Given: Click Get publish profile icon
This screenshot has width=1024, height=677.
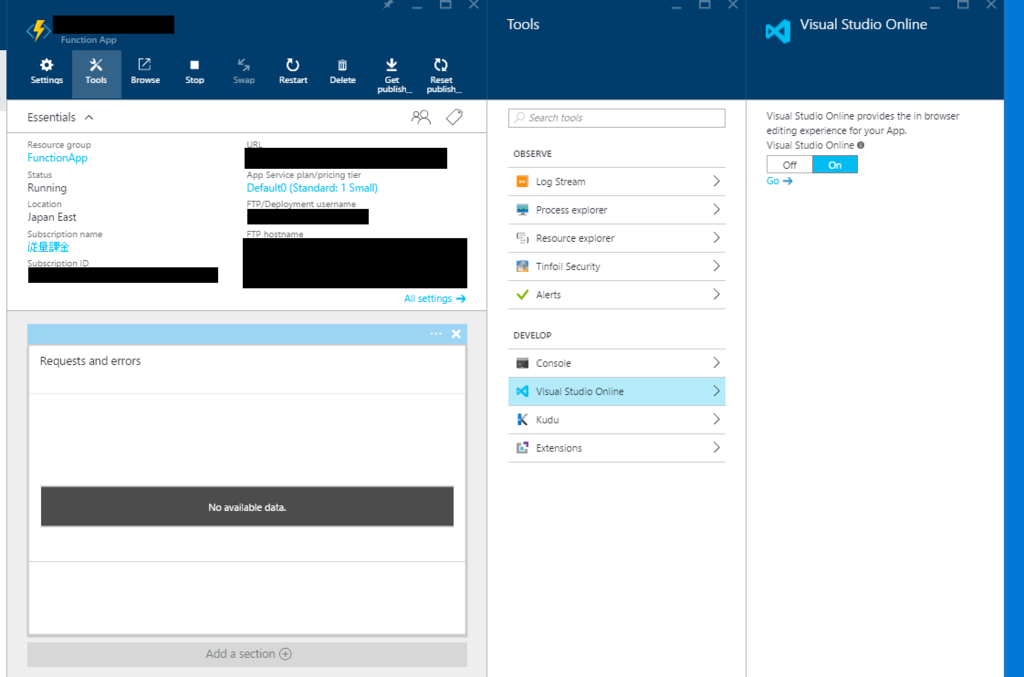Looking at the screenshot, I should click(x=391, y=65).
